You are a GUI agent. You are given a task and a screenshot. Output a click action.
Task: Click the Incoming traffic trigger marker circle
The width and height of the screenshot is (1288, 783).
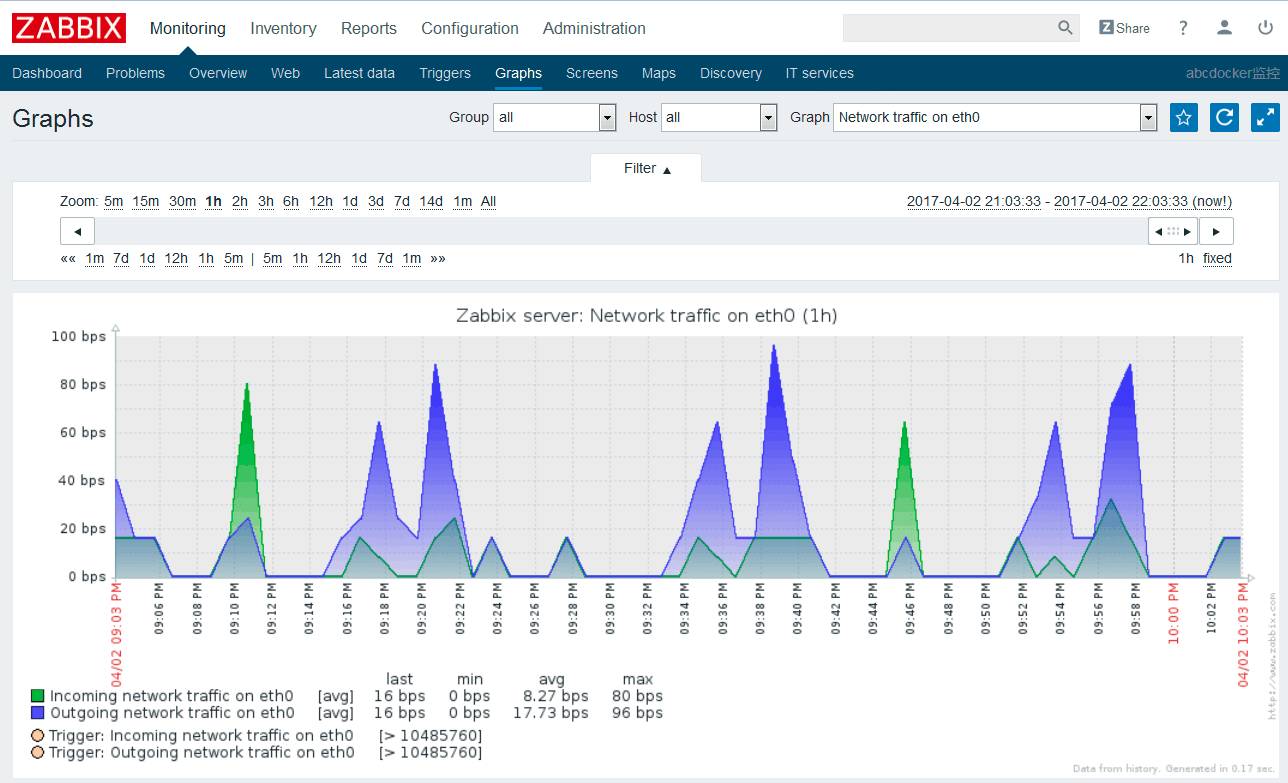38,736
